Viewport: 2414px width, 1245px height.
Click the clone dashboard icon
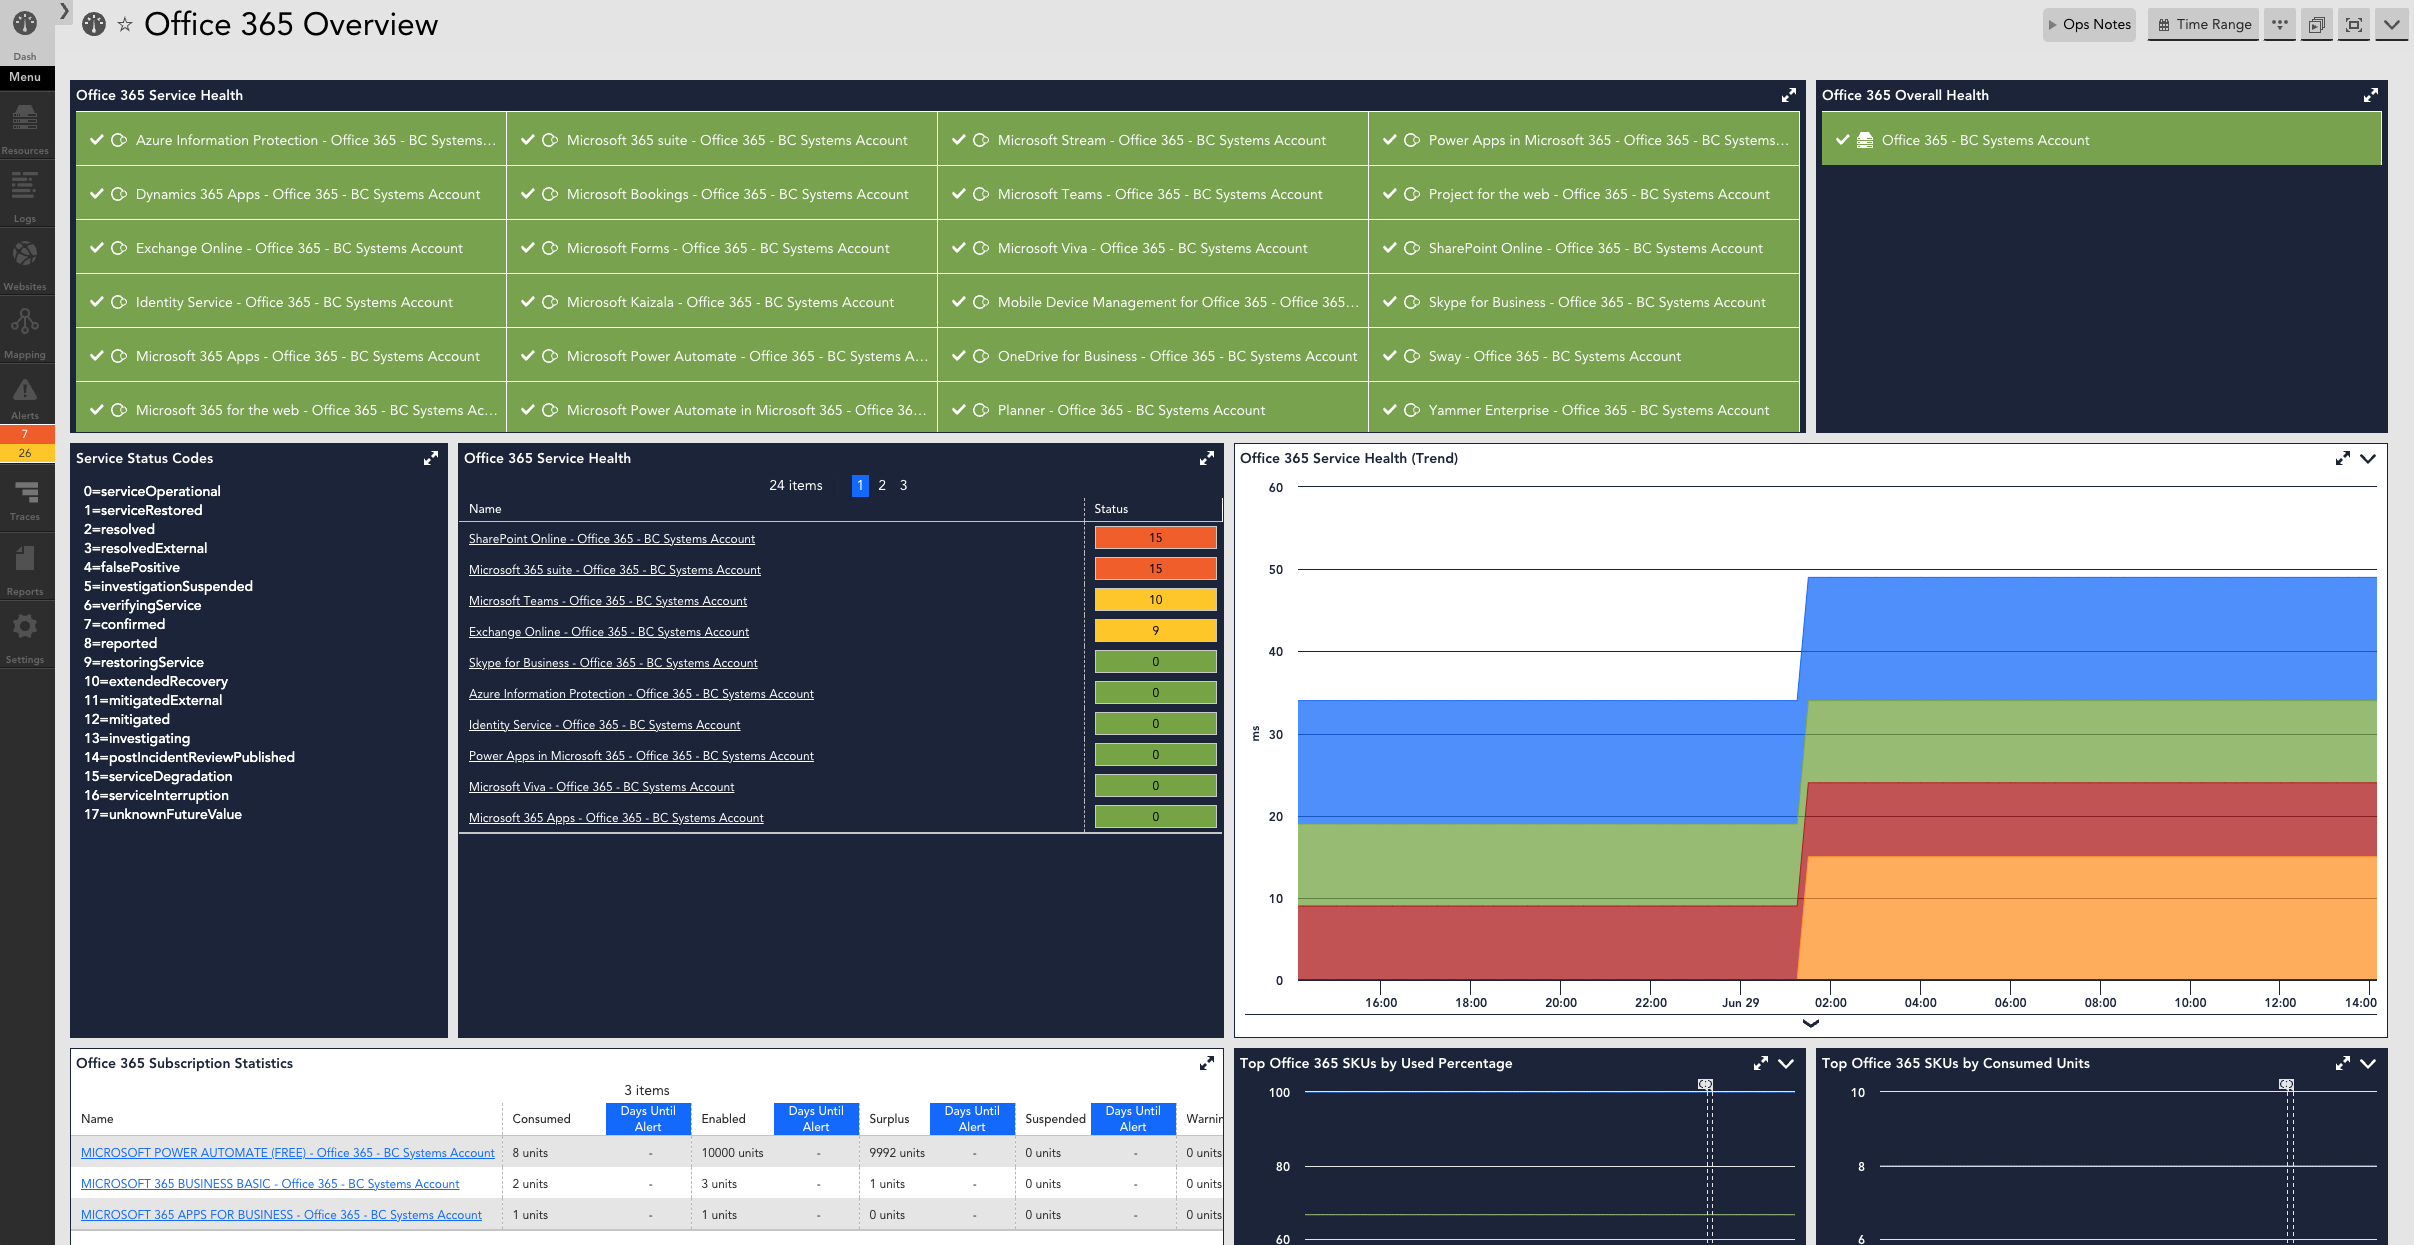[x=2317, y=24]
